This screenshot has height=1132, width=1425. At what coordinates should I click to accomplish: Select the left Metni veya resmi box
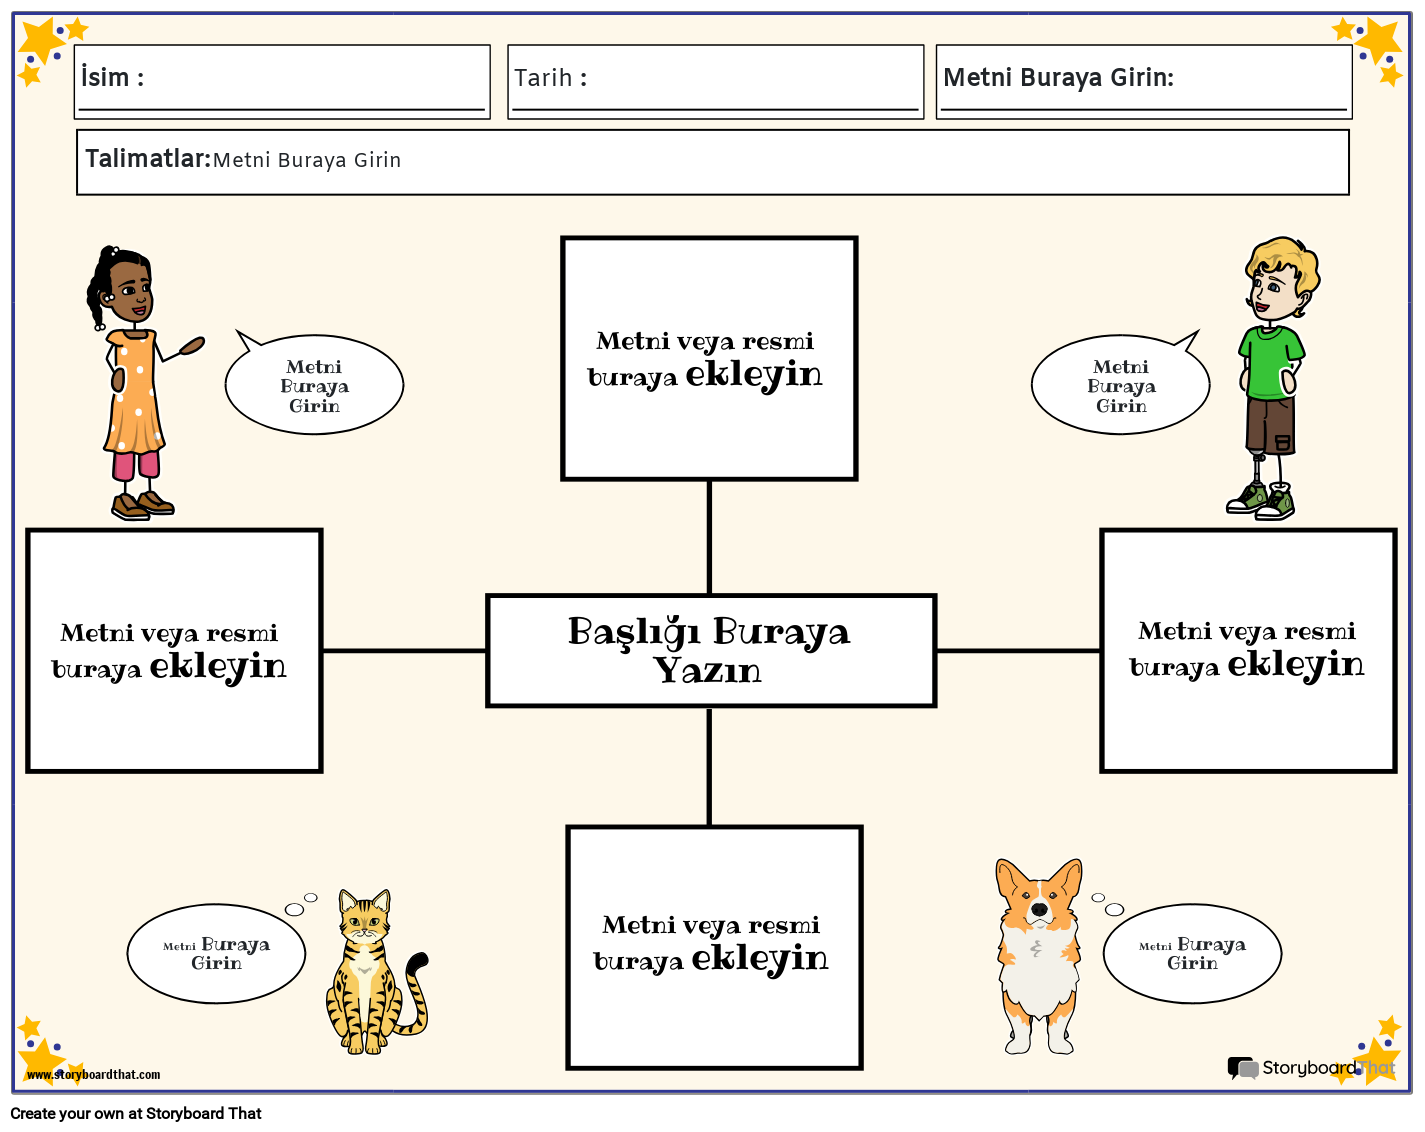(x=174, y=651)
